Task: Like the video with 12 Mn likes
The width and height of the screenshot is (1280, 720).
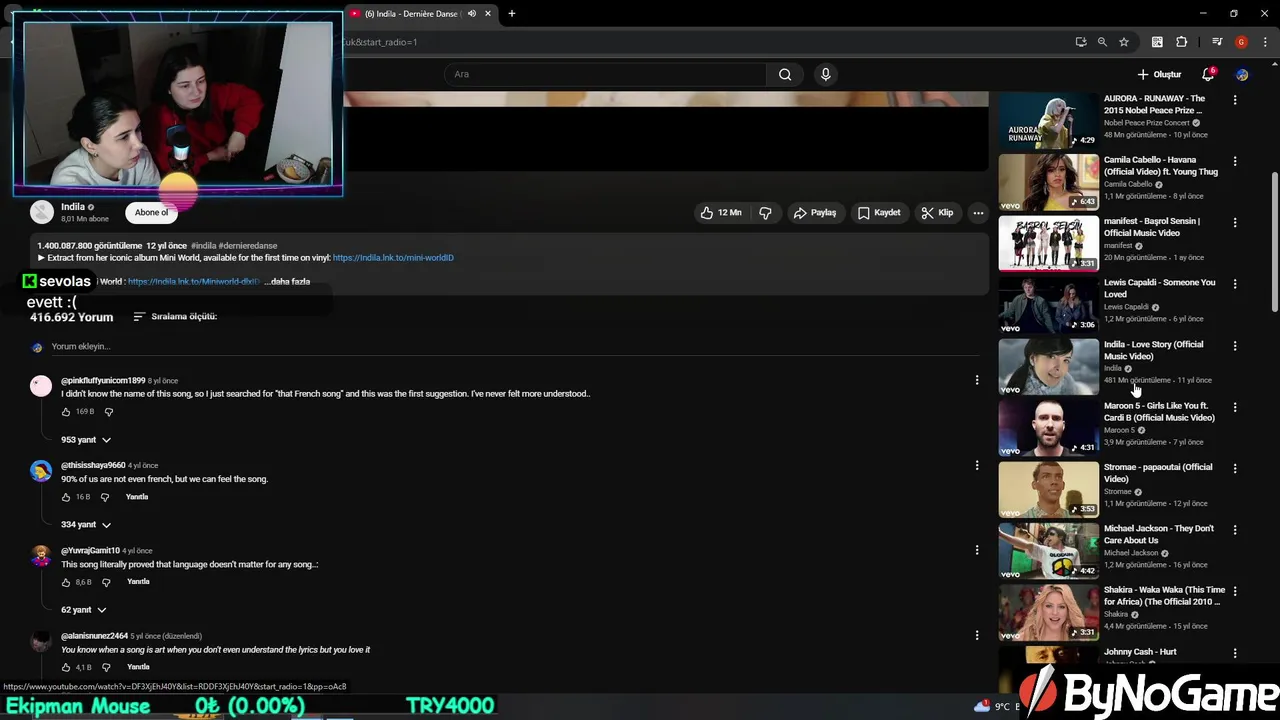Action: pos(720,212)
